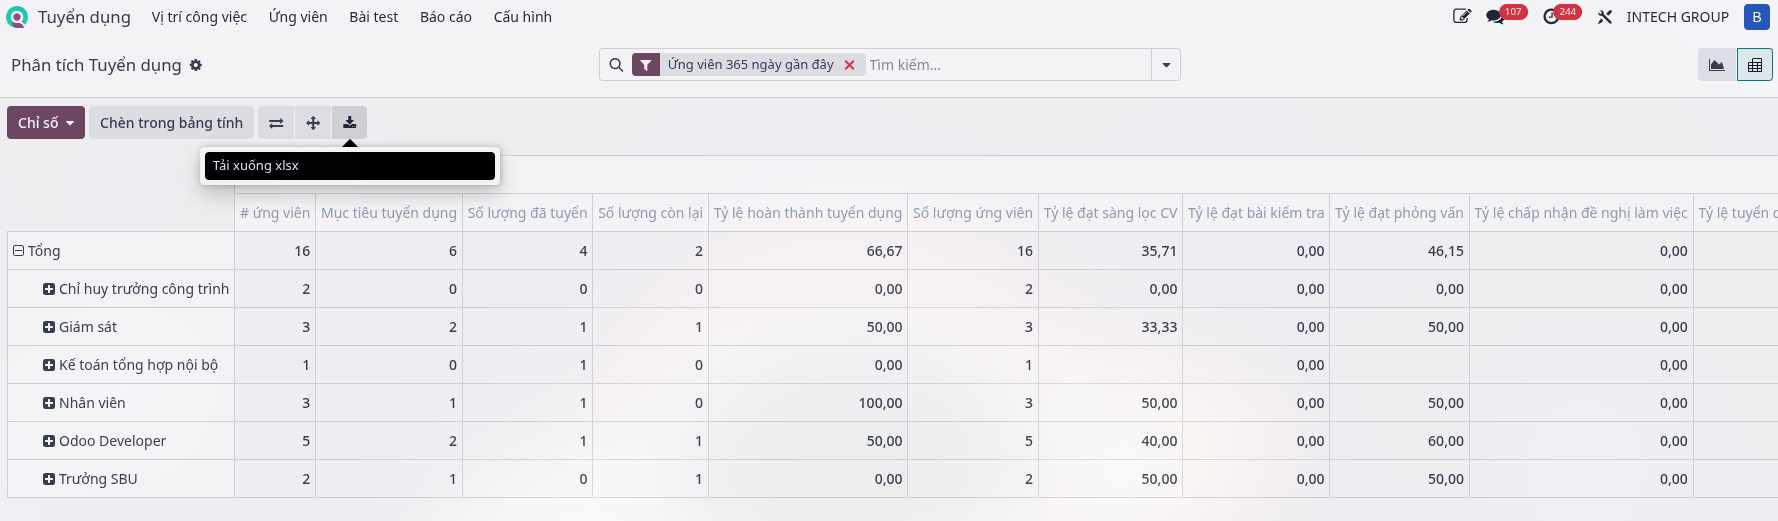Switch to pivot table view icon
This screenshot has width=1778, height=521.
tap(1755, 65)
